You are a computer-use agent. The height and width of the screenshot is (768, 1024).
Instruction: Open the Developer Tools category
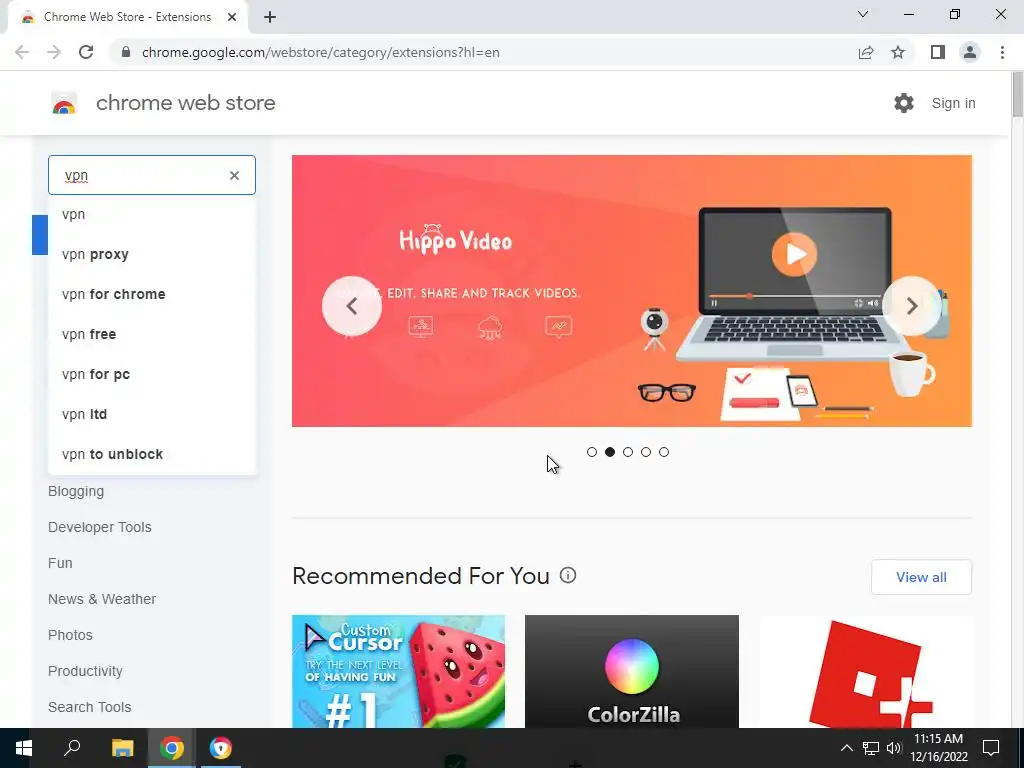[99, 527]
